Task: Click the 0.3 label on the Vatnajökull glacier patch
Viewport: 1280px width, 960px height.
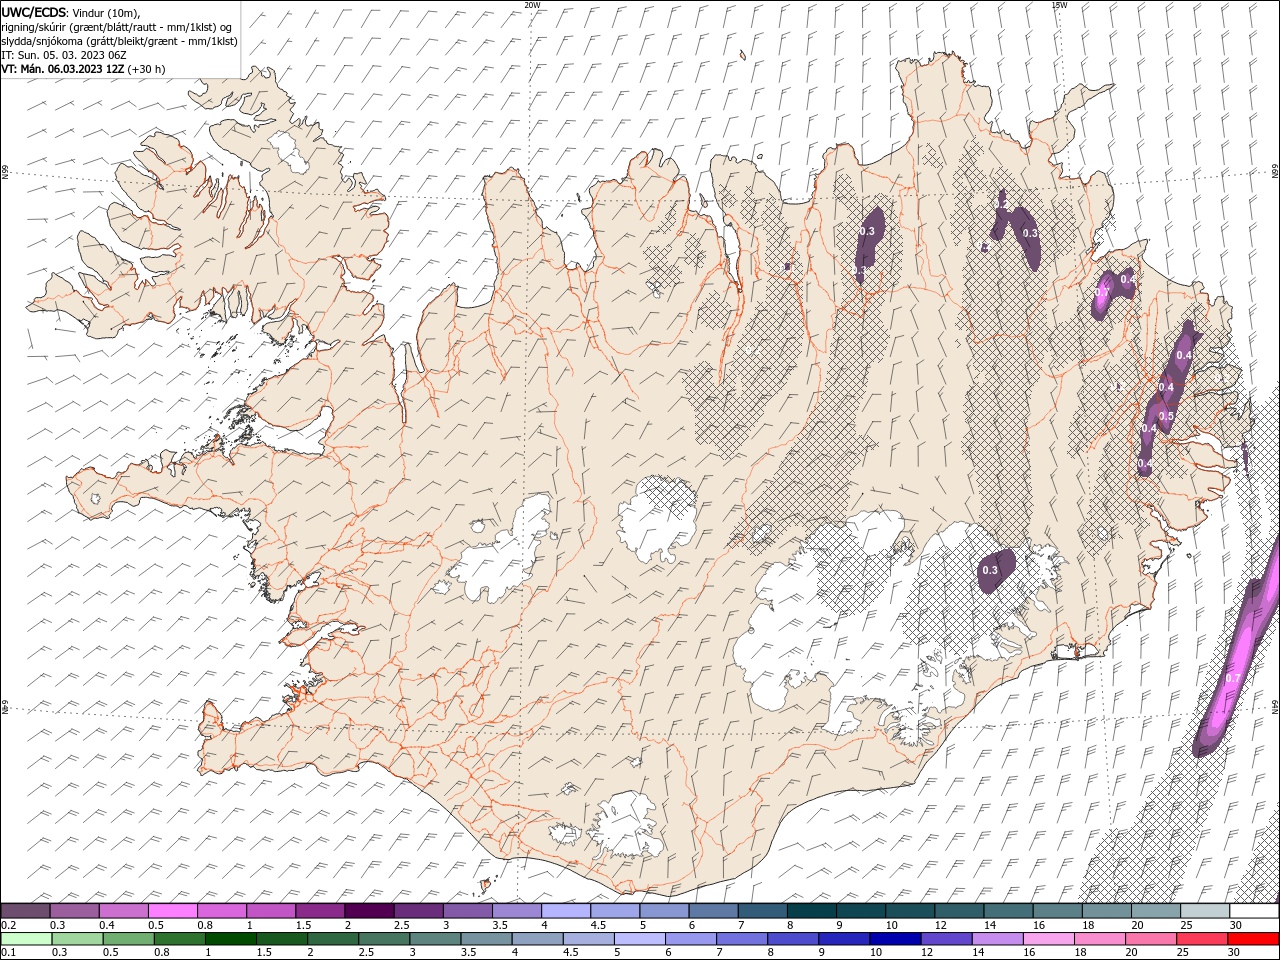Action: (x=990, y=570)
